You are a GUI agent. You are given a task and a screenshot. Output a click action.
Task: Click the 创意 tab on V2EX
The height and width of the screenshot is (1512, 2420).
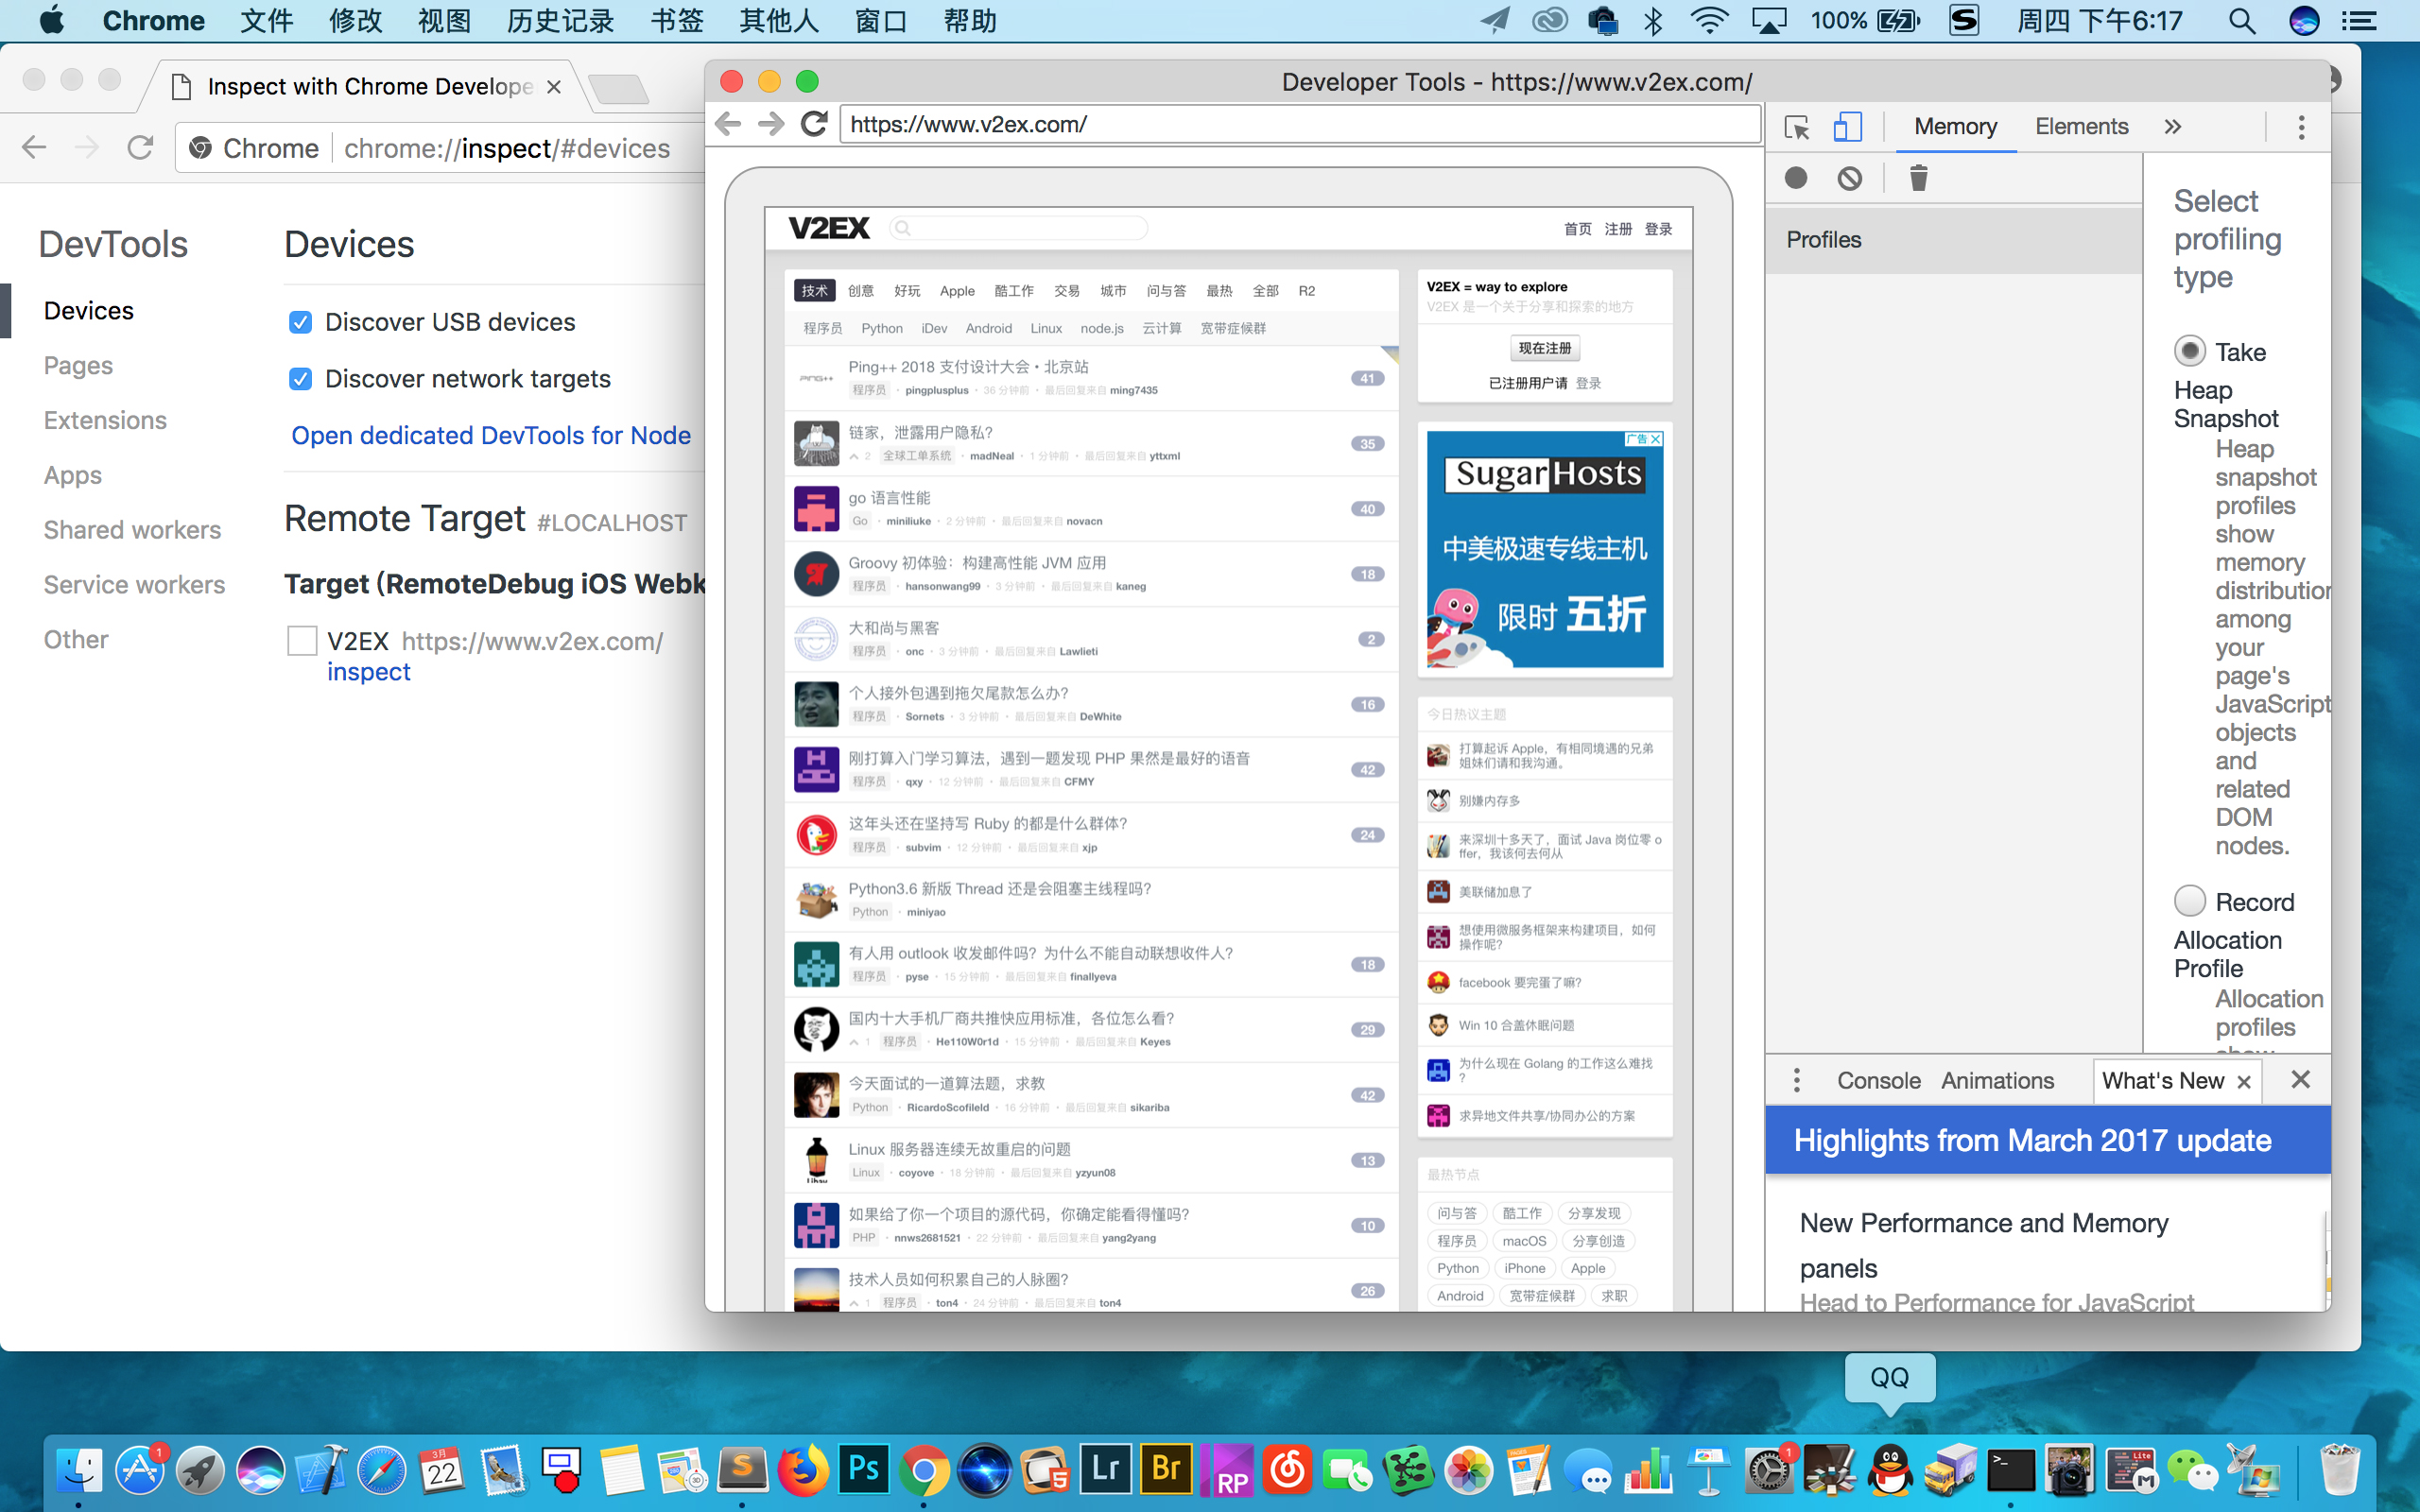tap(861, 291)
